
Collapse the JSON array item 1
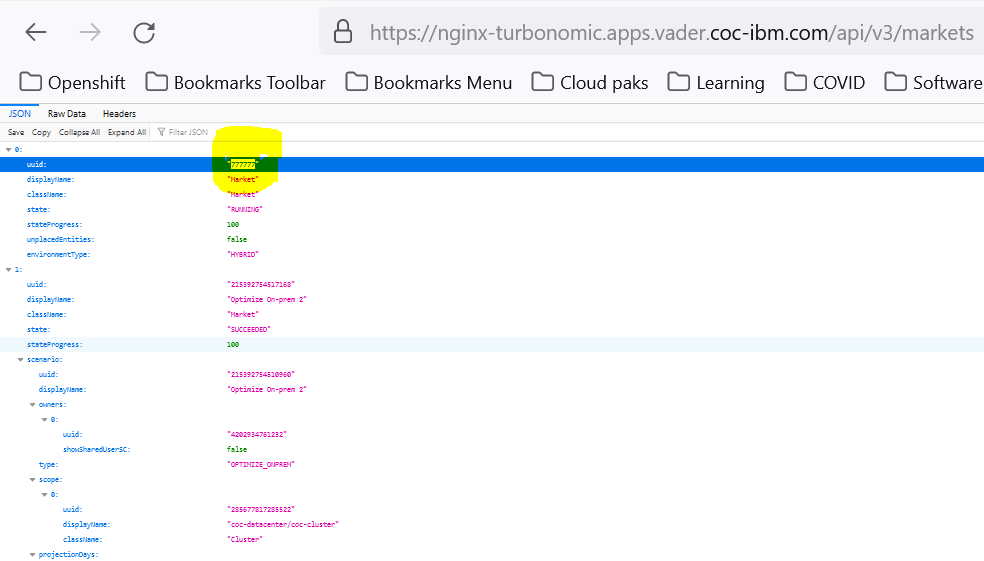click(8, 269)
